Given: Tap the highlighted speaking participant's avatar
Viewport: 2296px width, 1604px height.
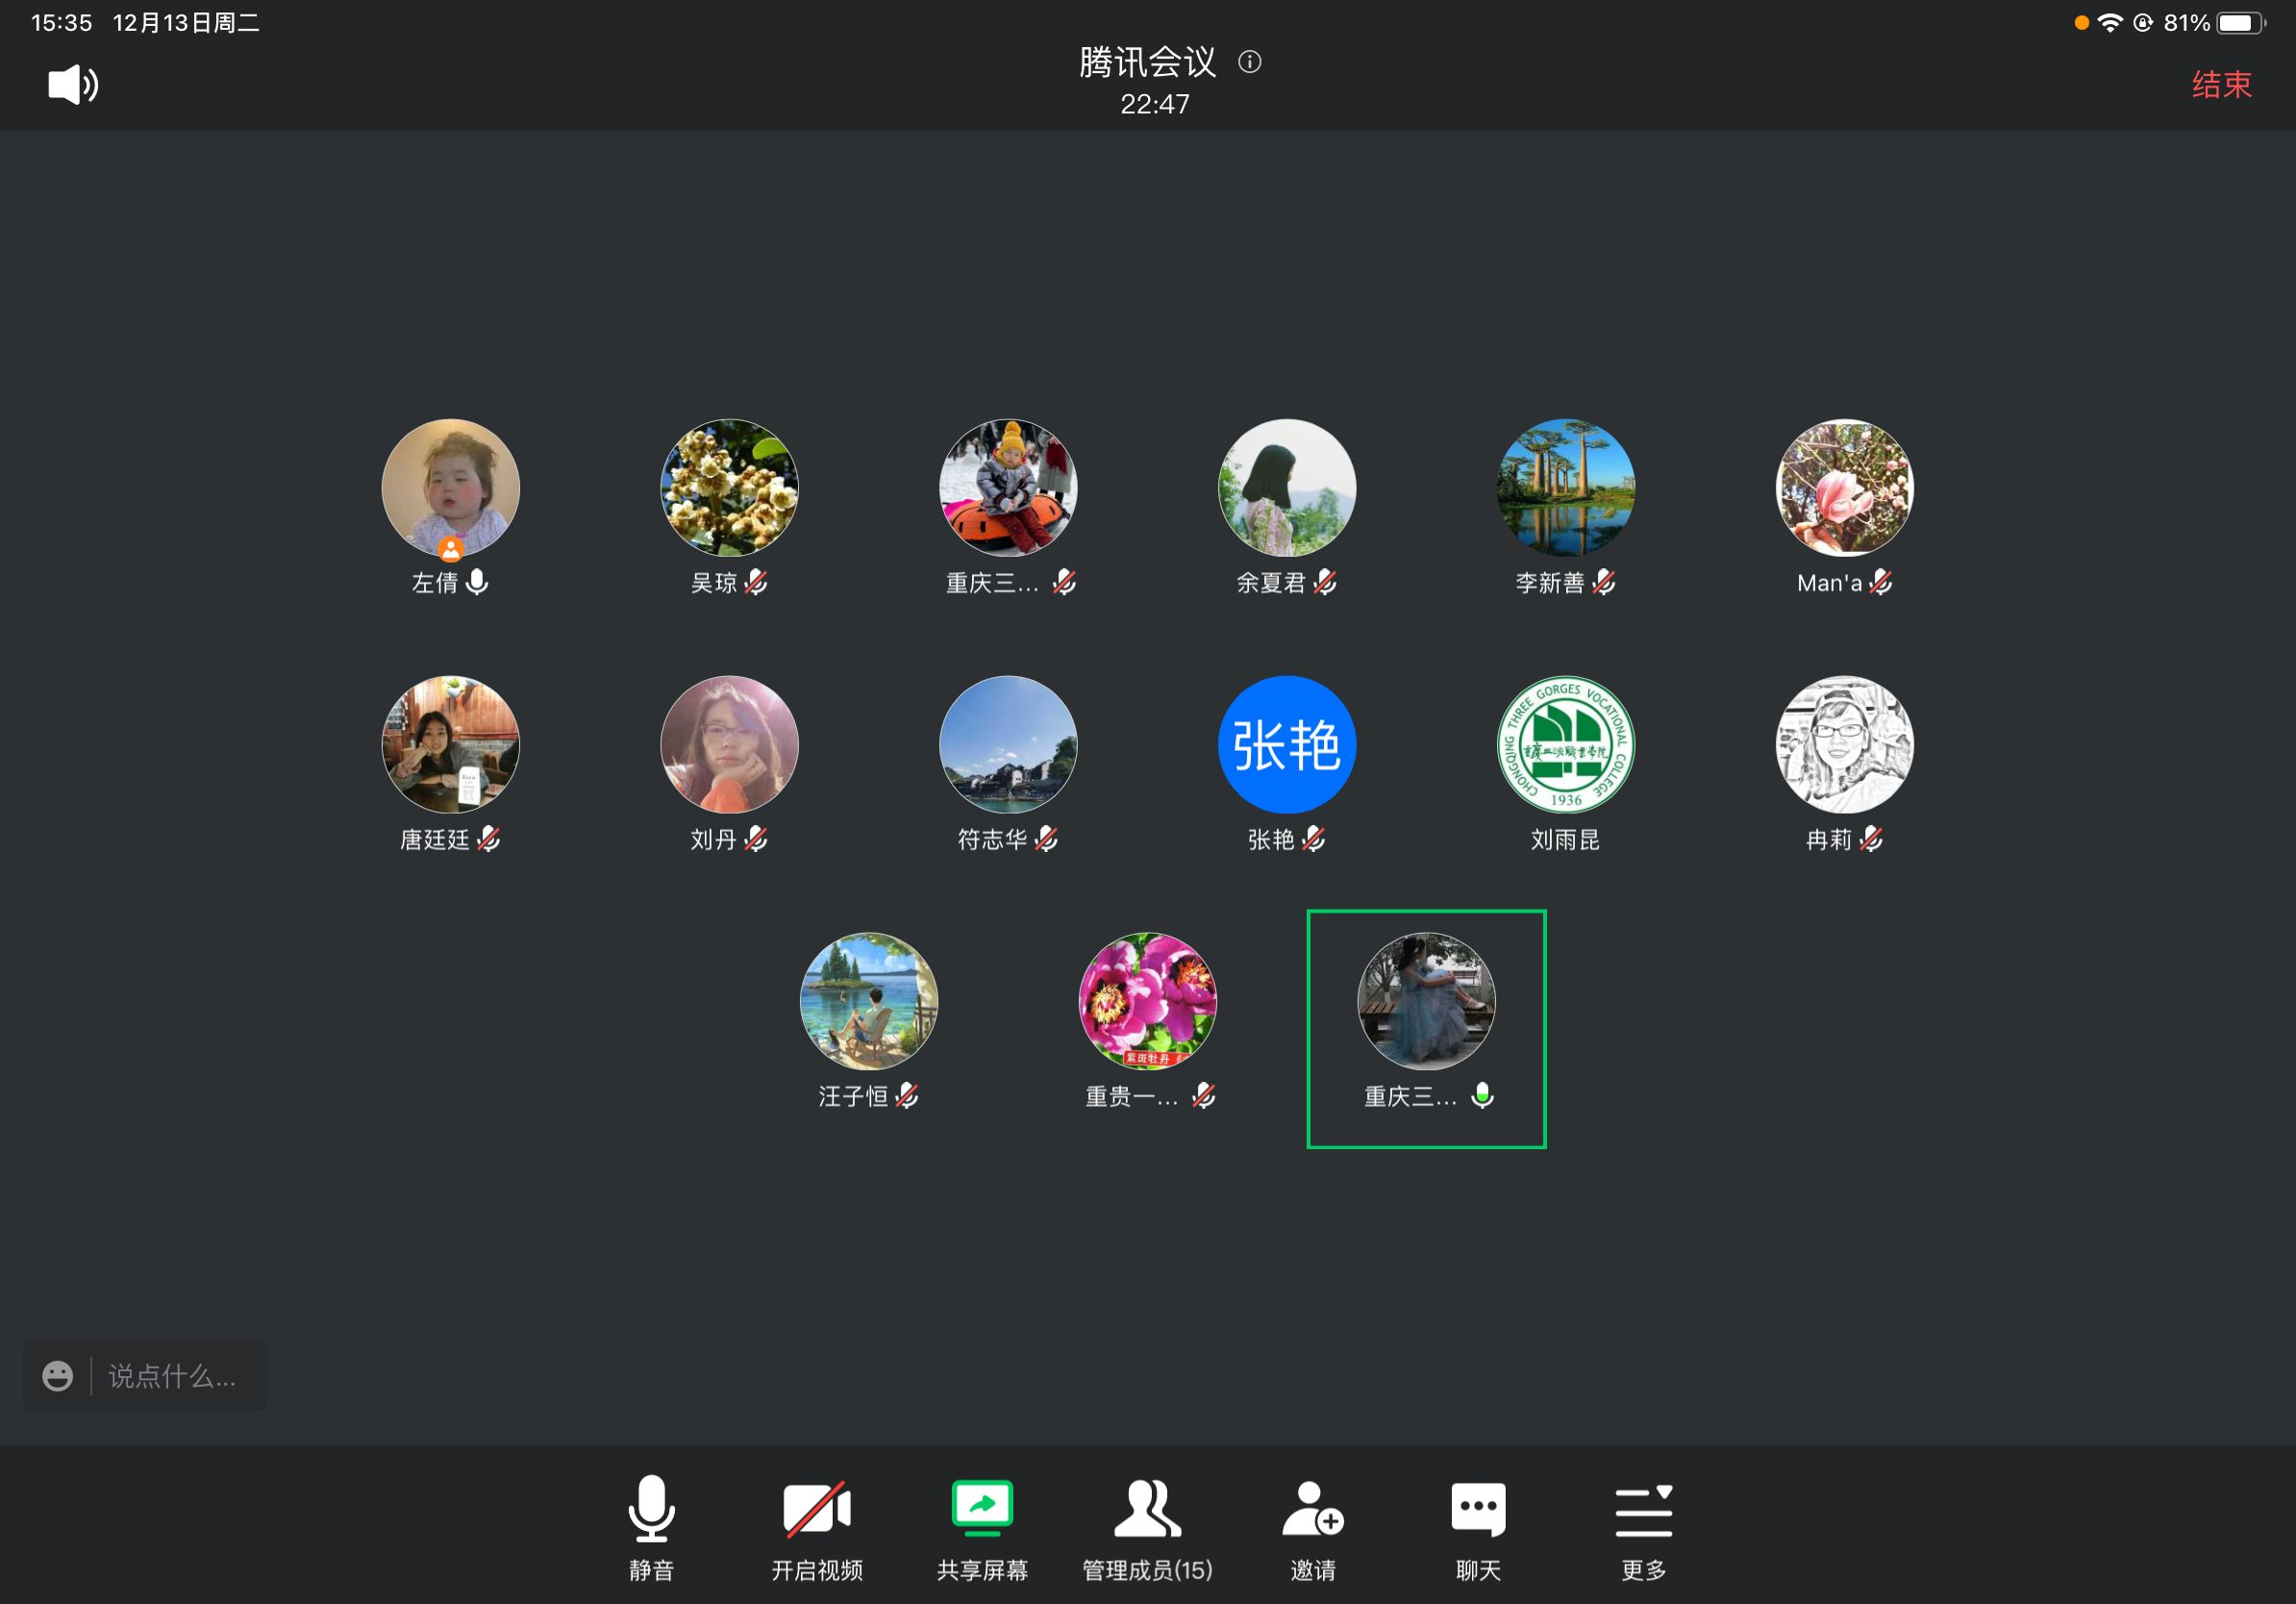Looking at the screenshot, I should pyautogui.click(x=1425, y=1001).
